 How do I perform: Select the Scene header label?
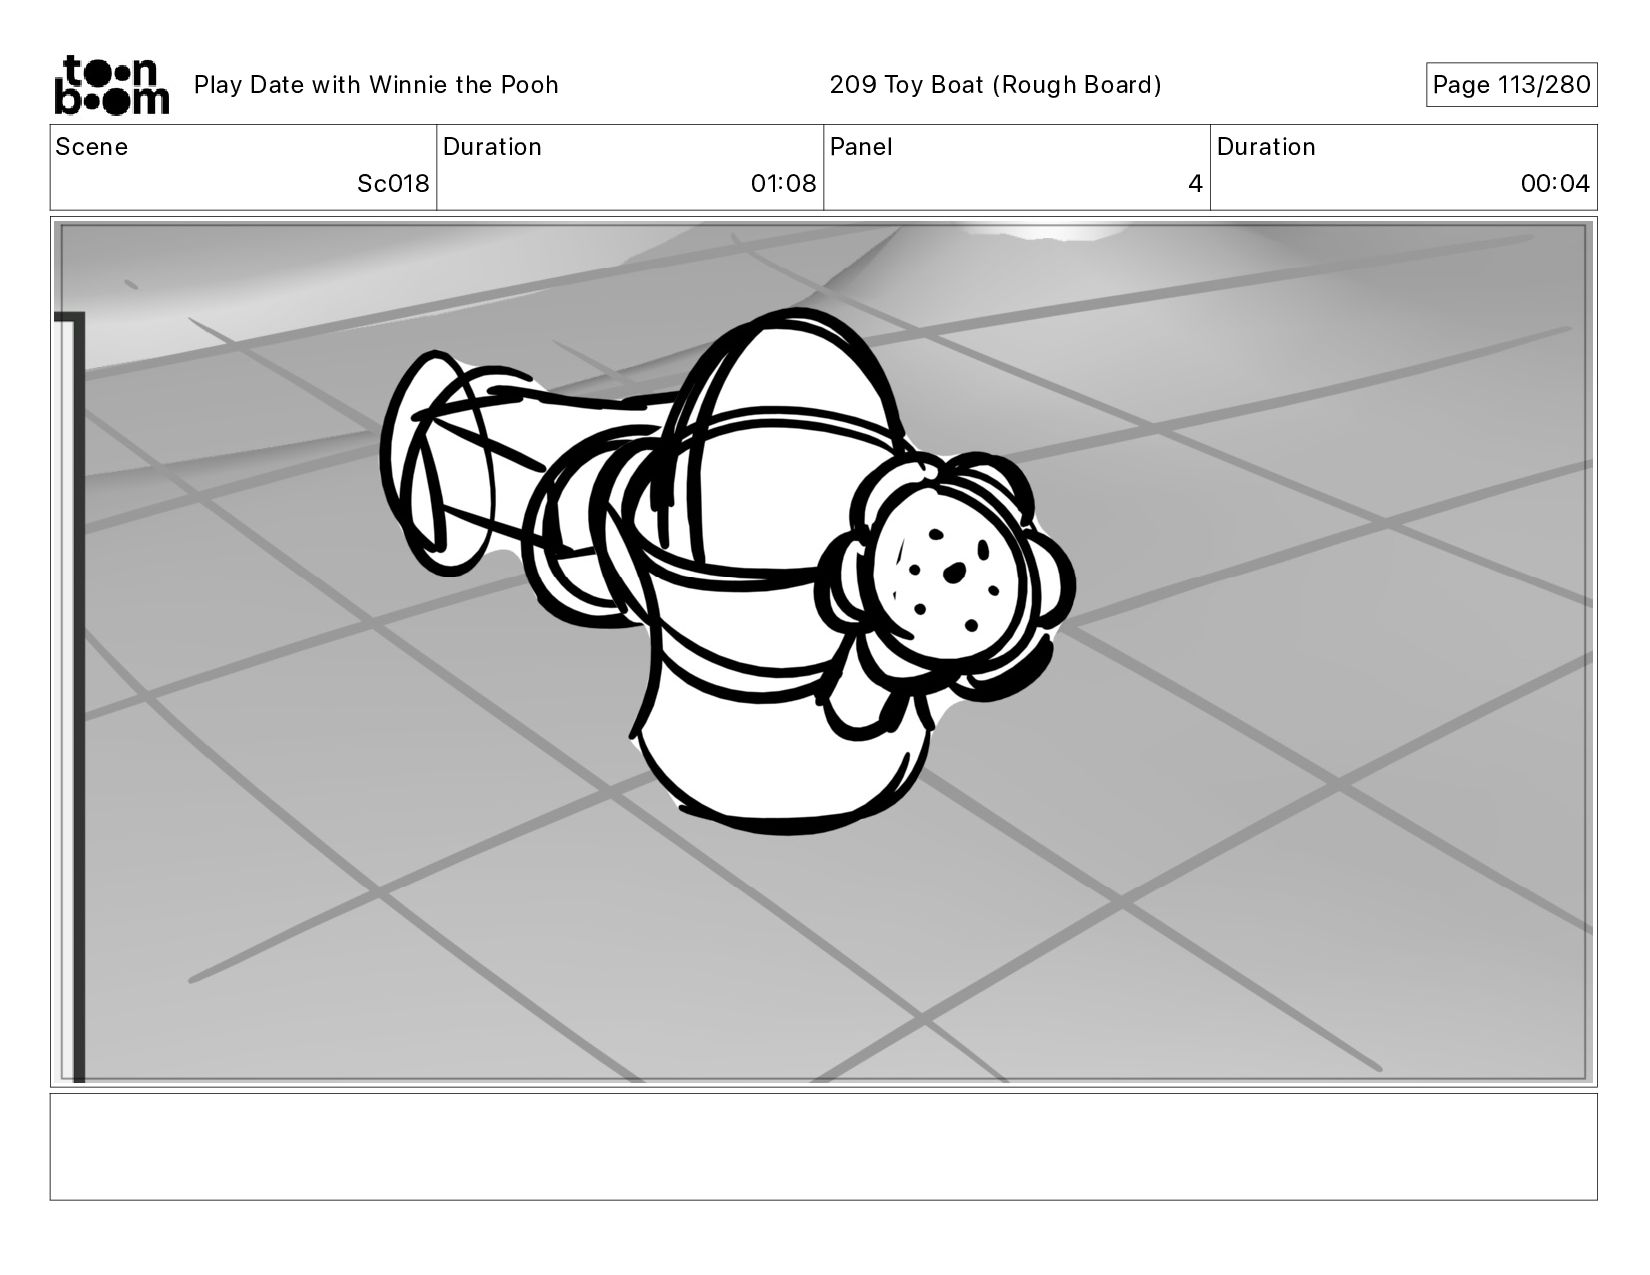[92, 147]
